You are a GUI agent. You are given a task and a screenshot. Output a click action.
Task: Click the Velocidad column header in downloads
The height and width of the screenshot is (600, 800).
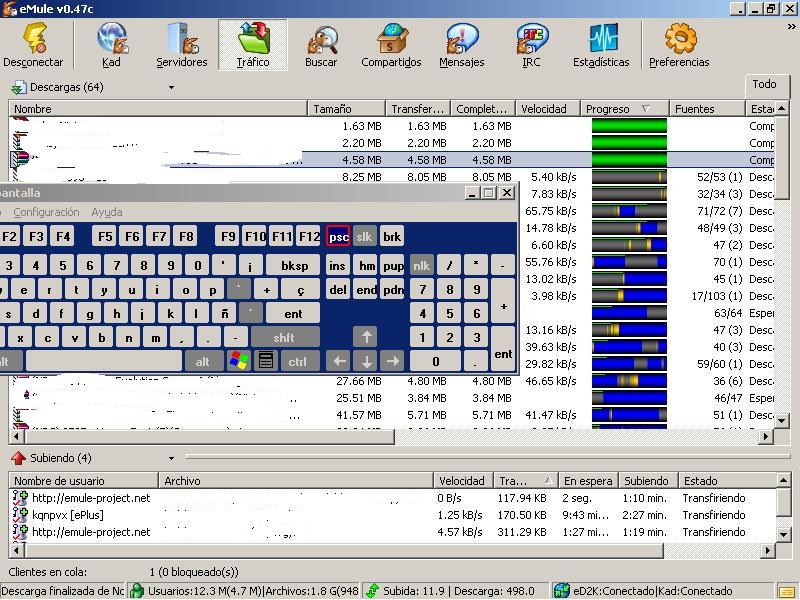click(548, 109)
